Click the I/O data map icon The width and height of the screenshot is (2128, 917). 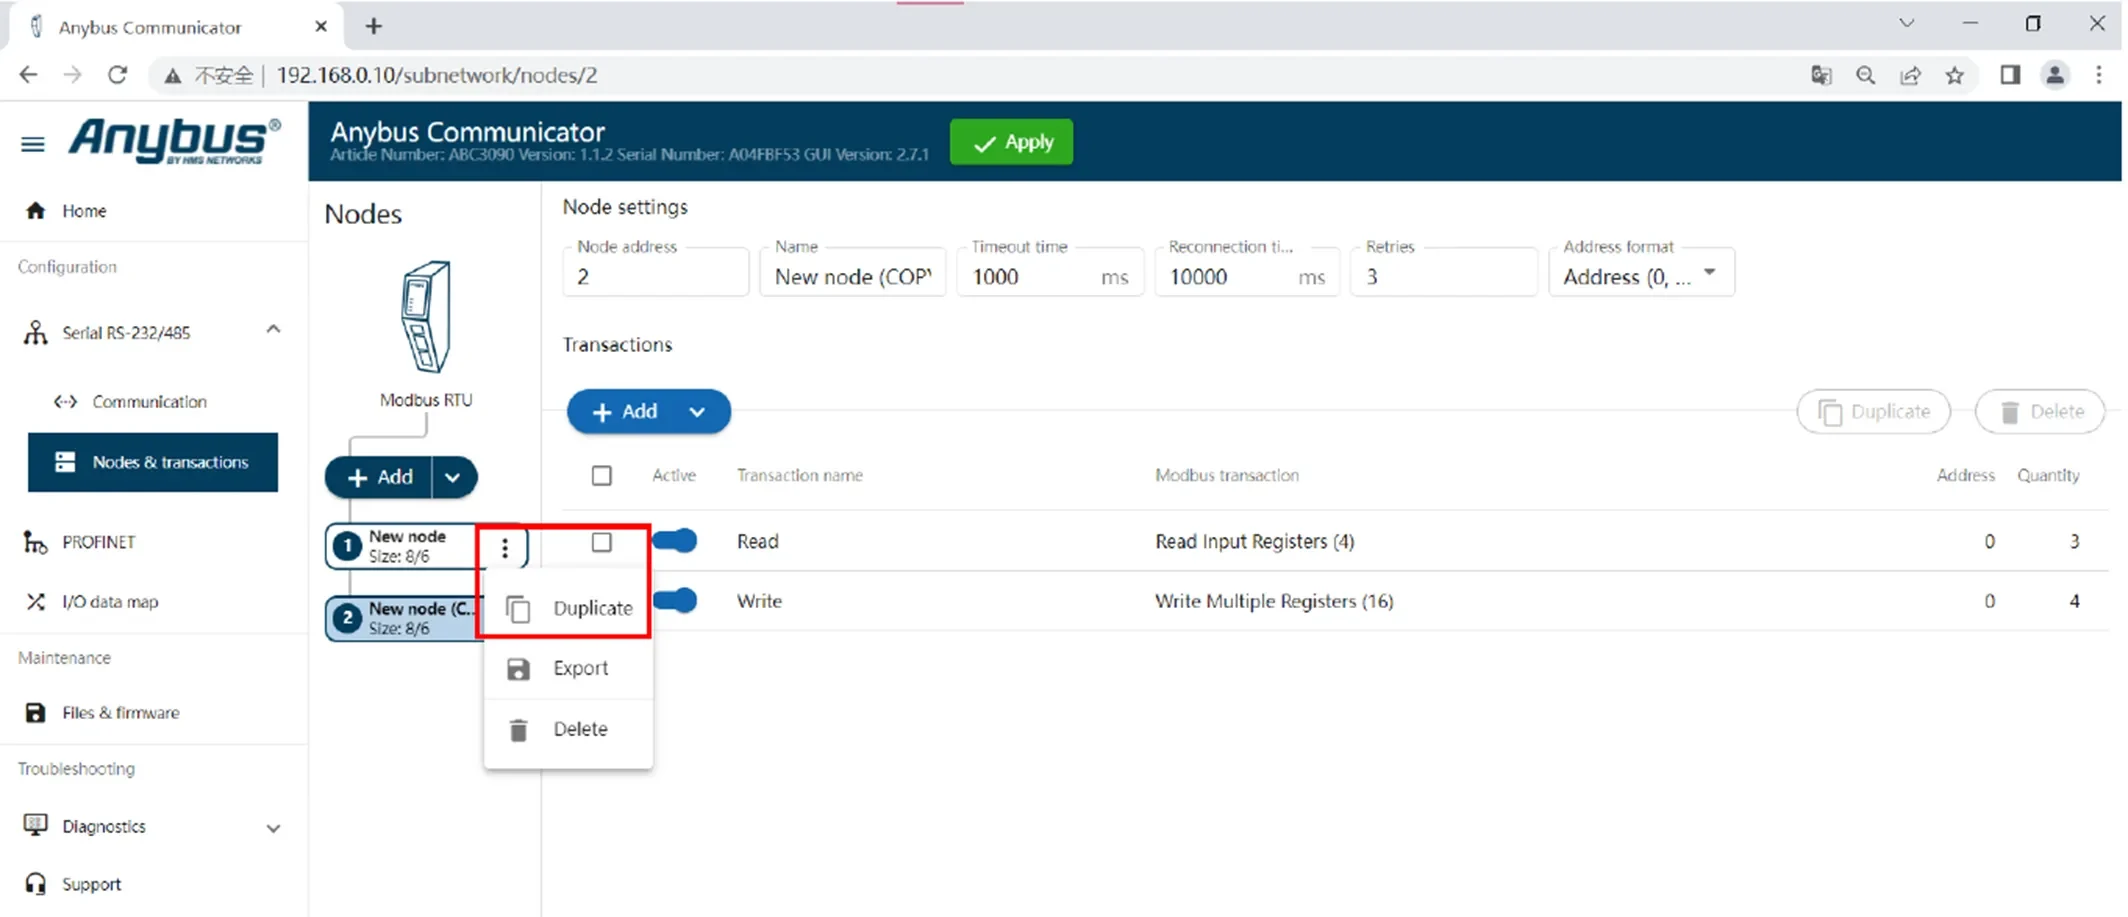coord(36,602)
